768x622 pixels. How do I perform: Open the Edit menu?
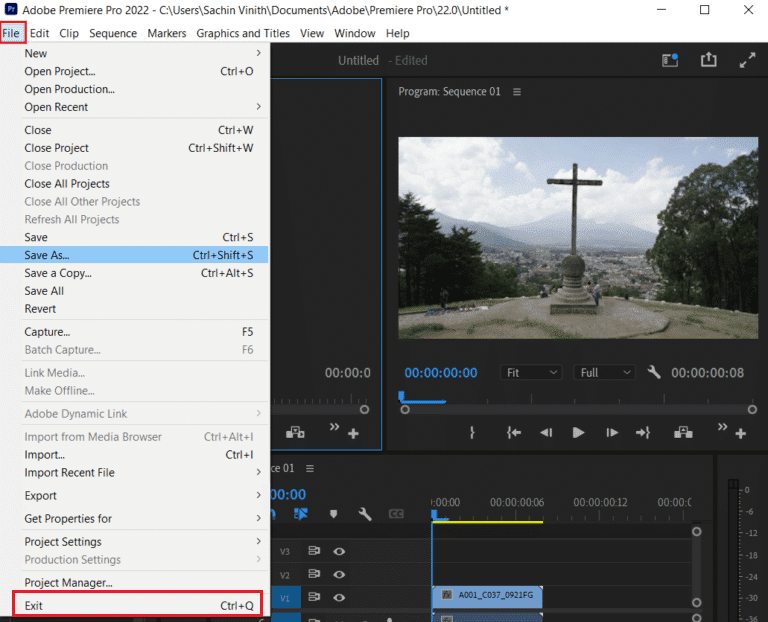[39, 33]
